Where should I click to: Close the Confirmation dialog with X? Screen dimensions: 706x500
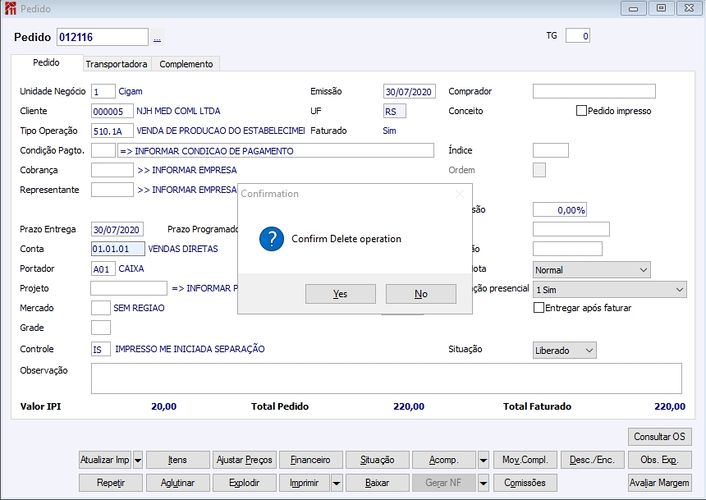click(459, 193)
